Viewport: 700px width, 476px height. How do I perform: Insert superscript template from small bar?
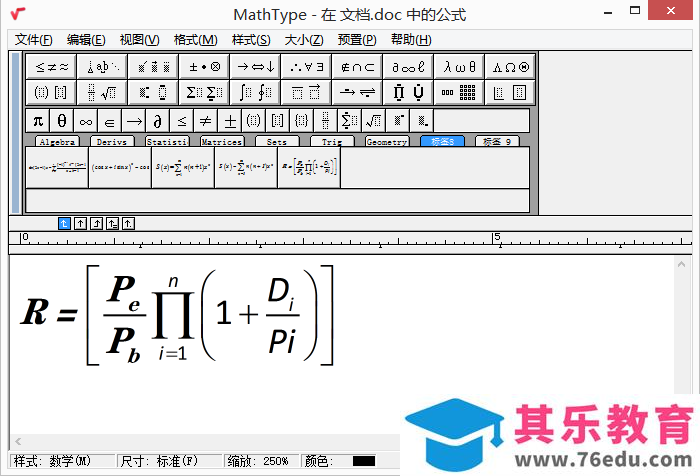[398, 121]
